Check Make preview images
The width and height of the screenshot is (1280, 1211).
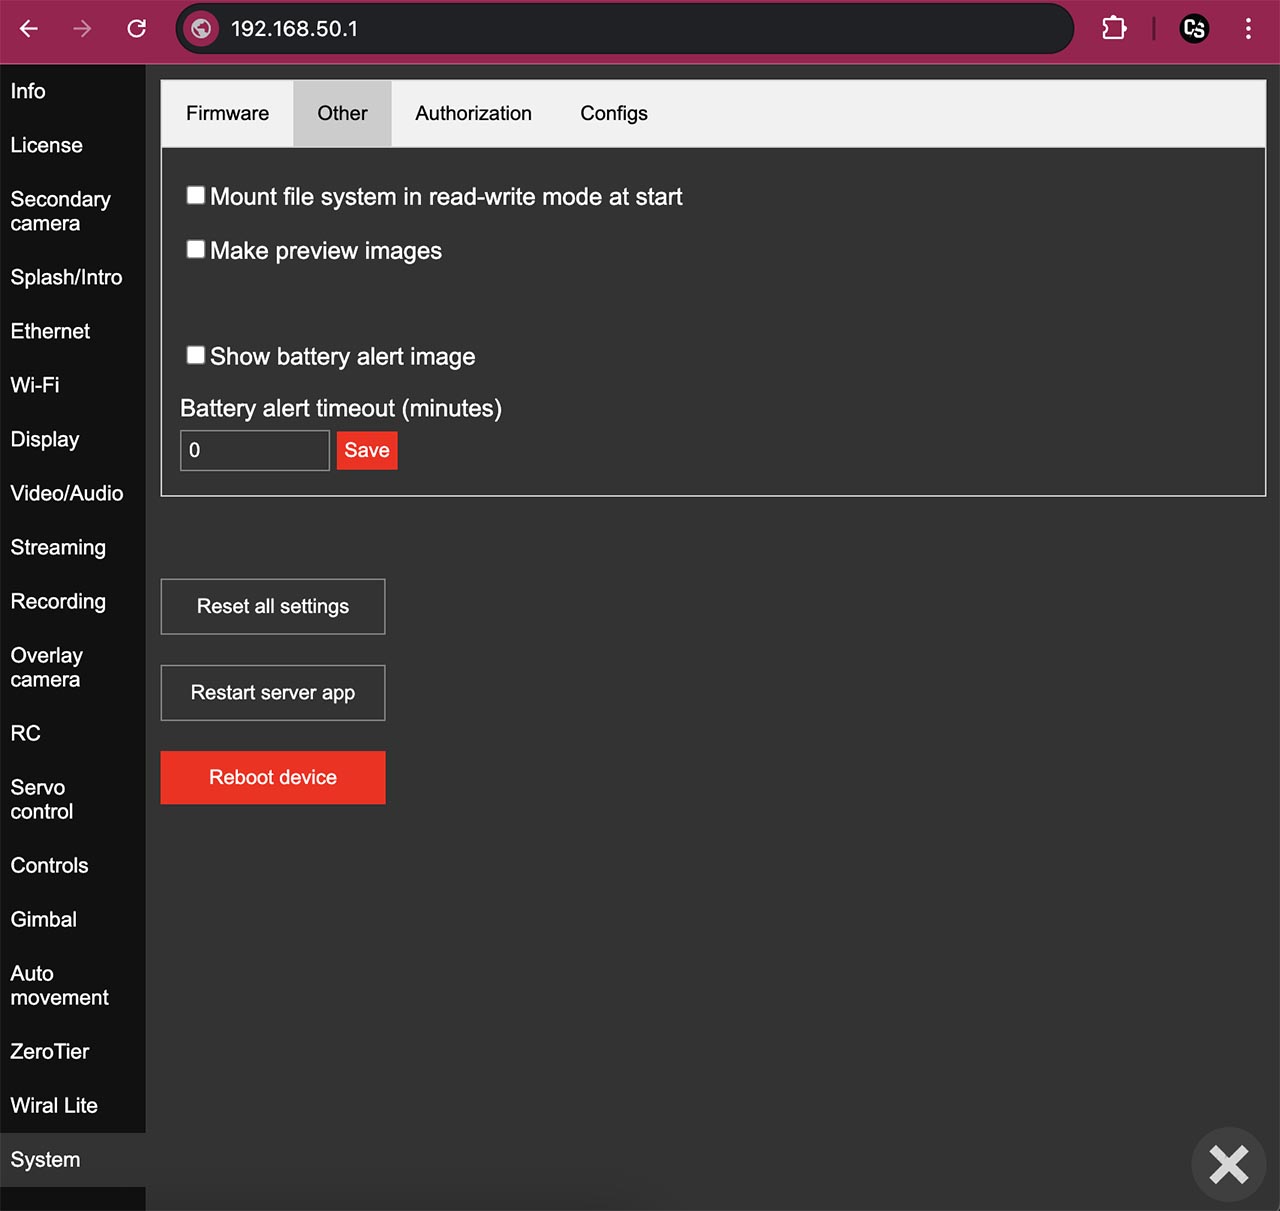point(196,249)
